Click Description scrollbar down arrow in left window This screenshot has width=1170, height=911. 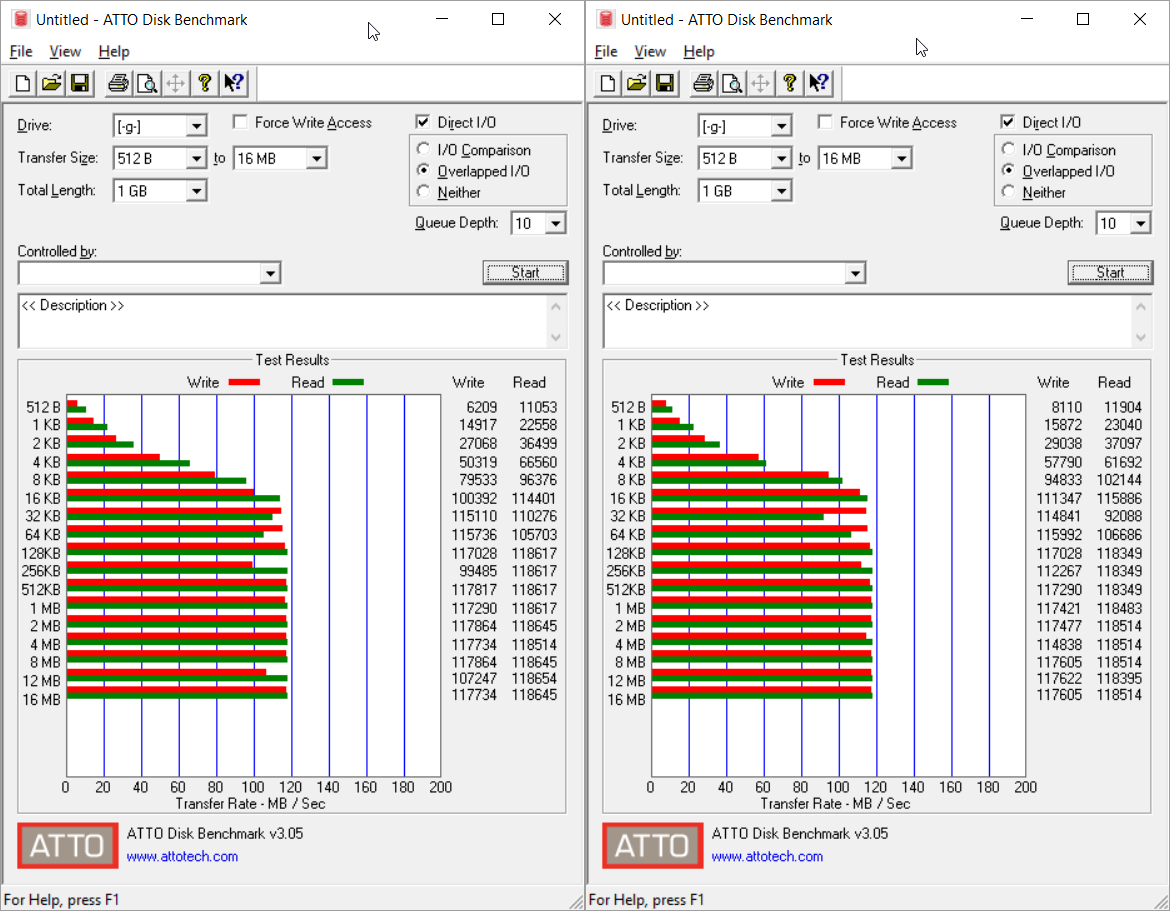(x=556, y=337)
